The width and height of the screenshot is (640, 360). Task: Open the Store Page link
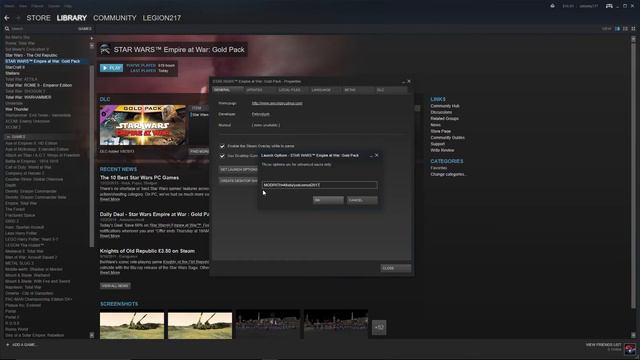click(x=440, y=131)
